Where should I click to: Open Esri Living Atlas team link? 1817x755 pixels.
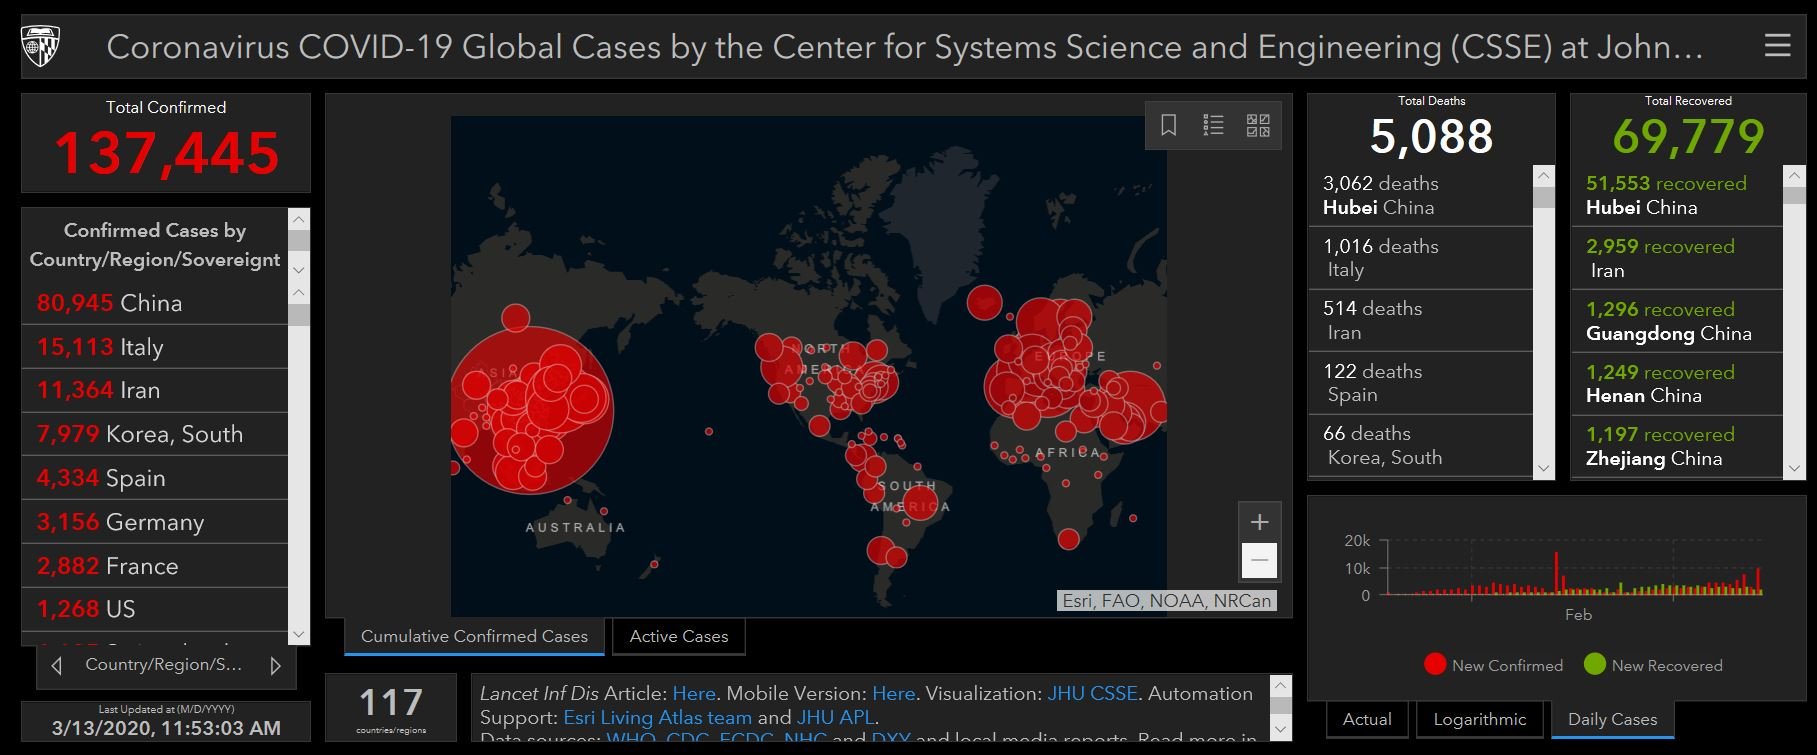657,717
